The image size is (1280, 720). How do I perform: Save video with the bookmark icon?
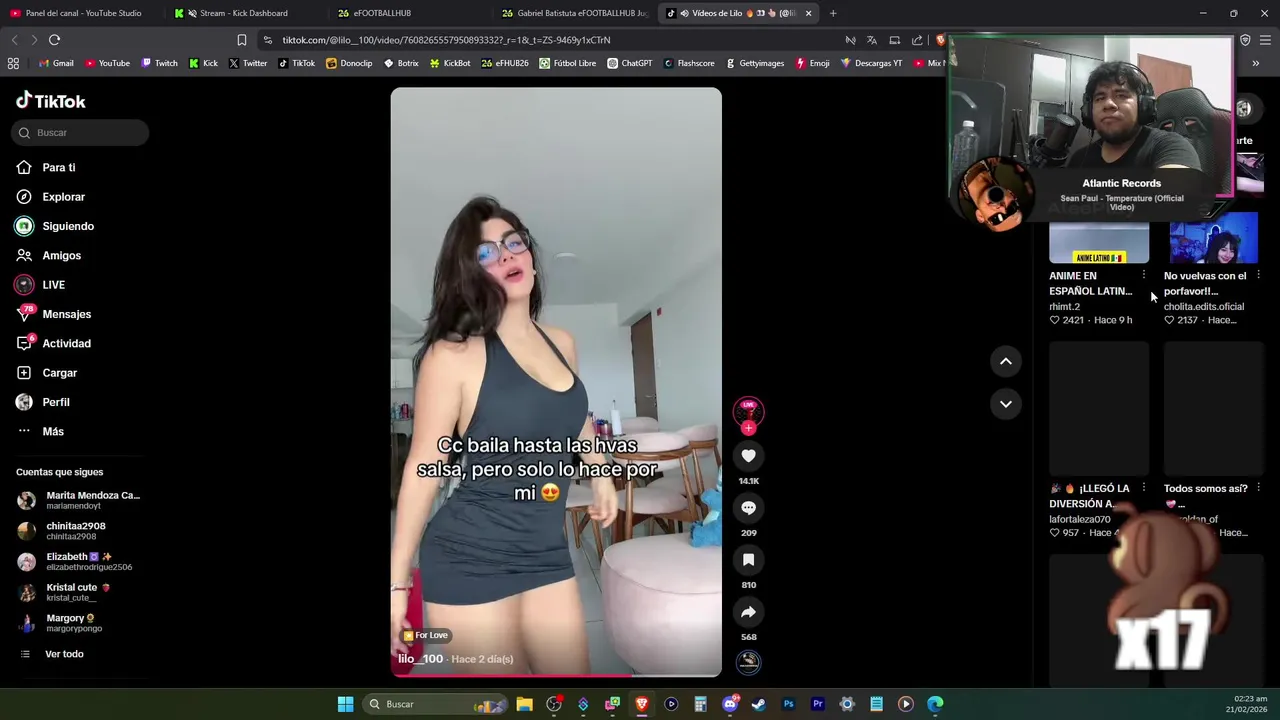748,560
